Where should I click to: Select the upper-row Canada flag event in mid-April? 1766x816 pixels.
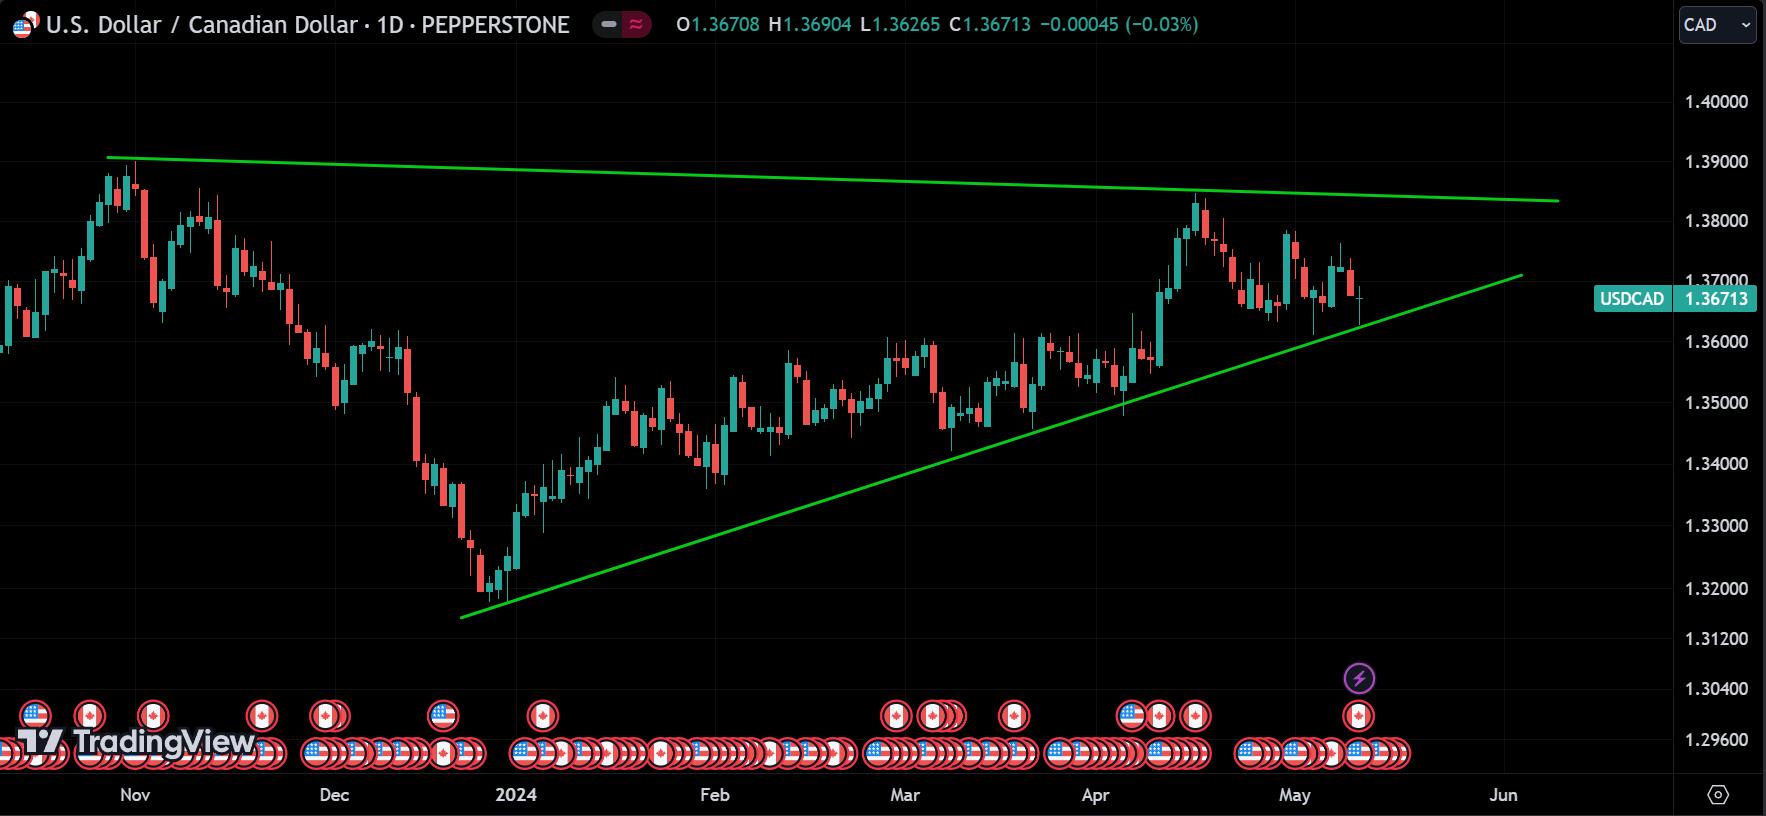point(1195,716)
